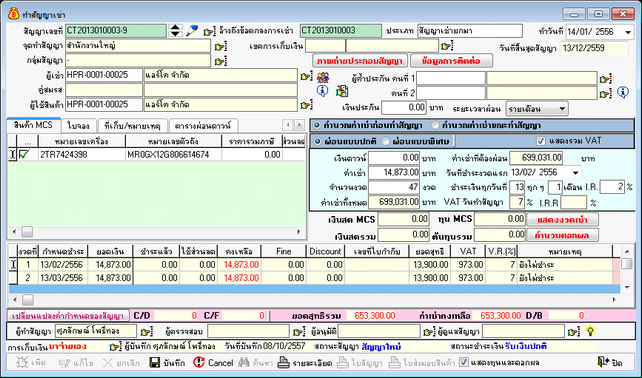The image size is (642, 378).
Task: Click เปลี่ยนแปลงค่ากำหนดของสัญญา button
Action: [x=68, y=316]
